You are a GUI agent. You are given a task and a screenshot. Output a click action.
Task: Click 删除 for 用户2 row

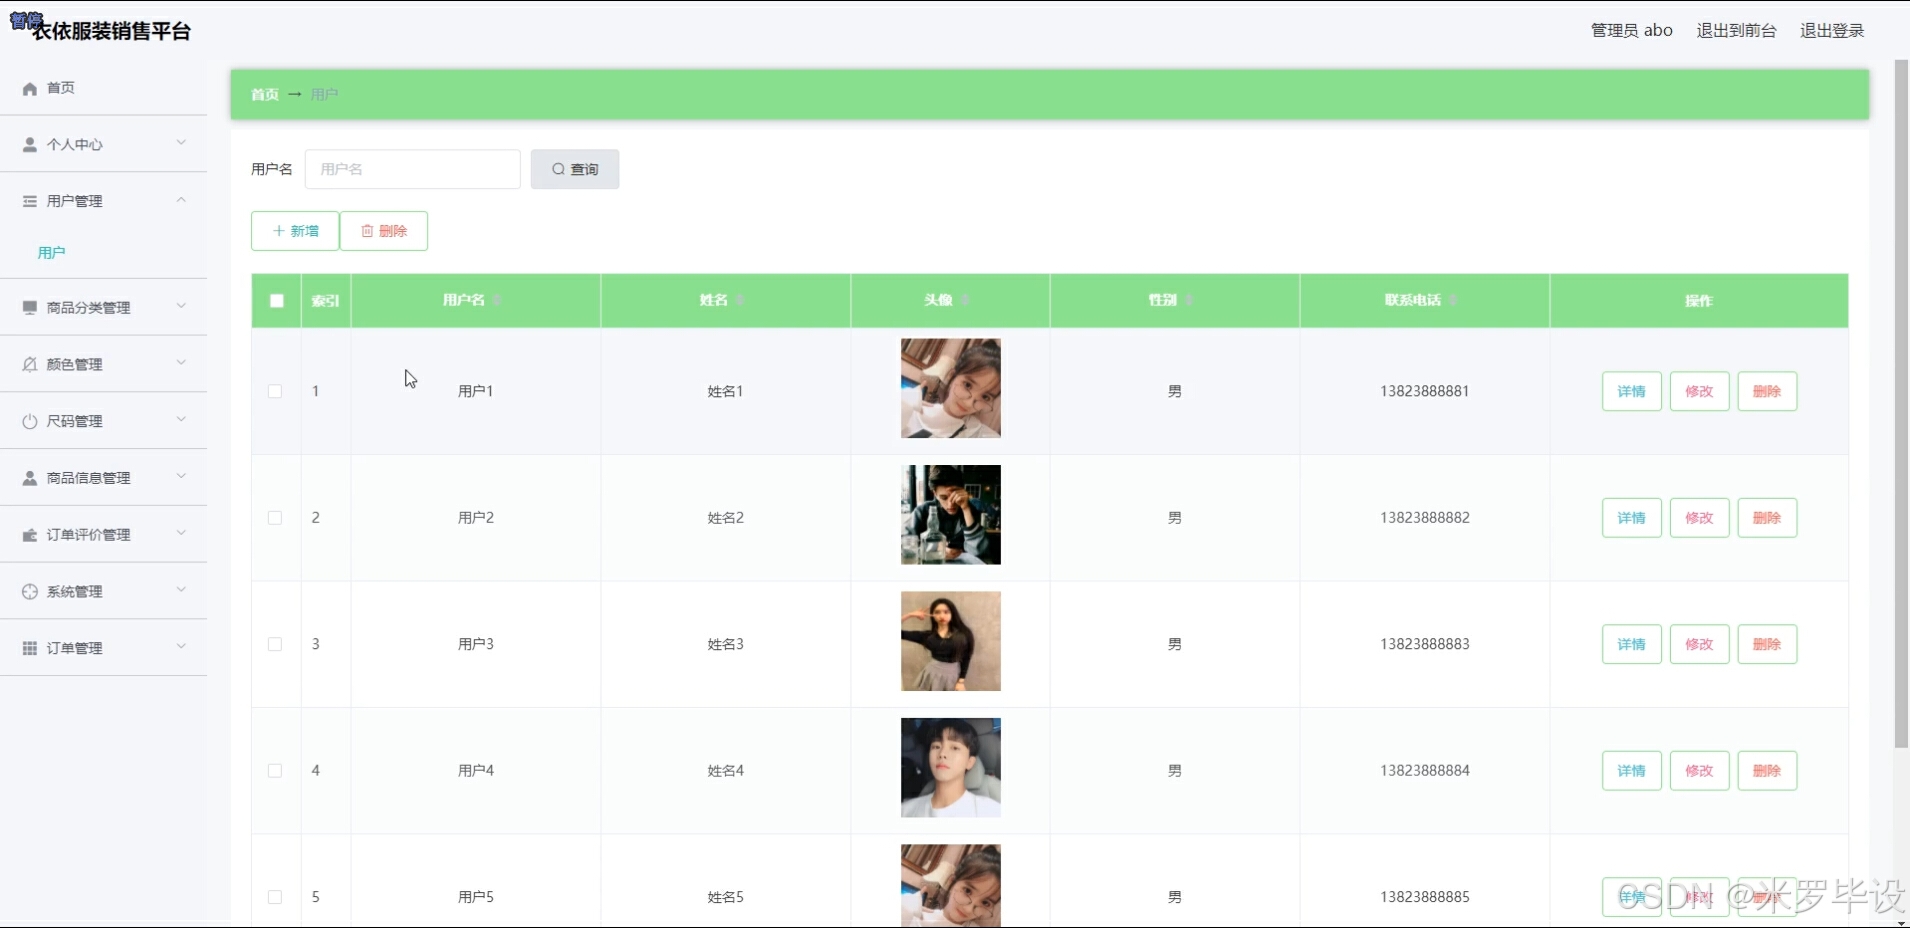click(1768, 518)
